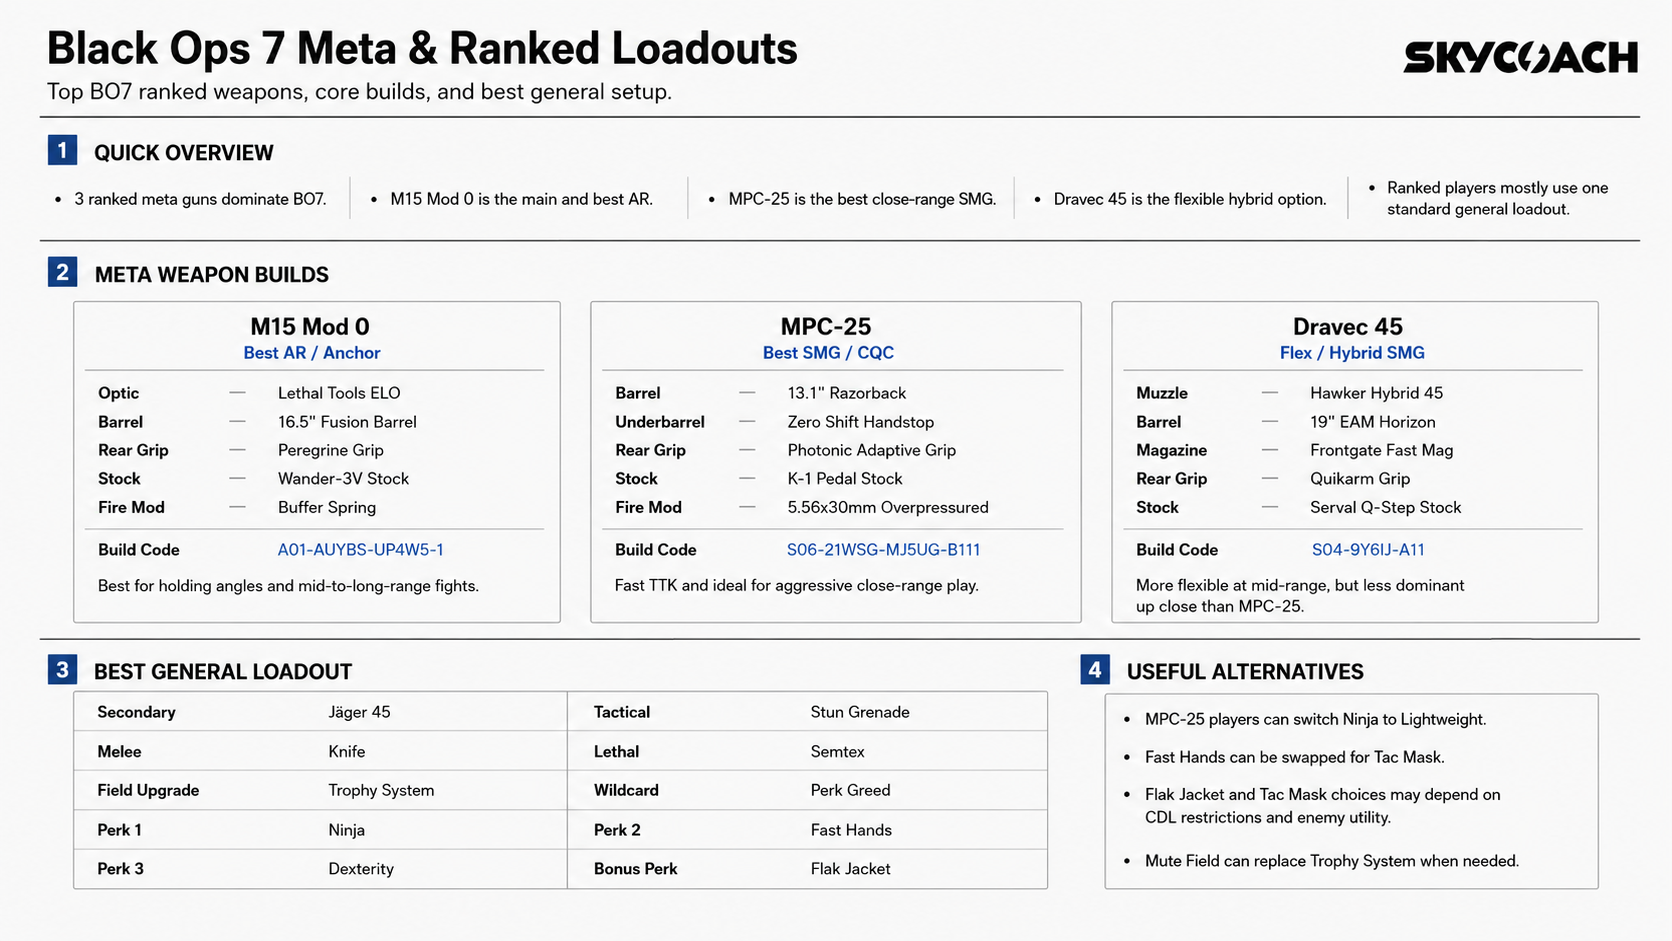Click the M15 Mod 0 card title
1672x941 pixels.
(310, 327)
